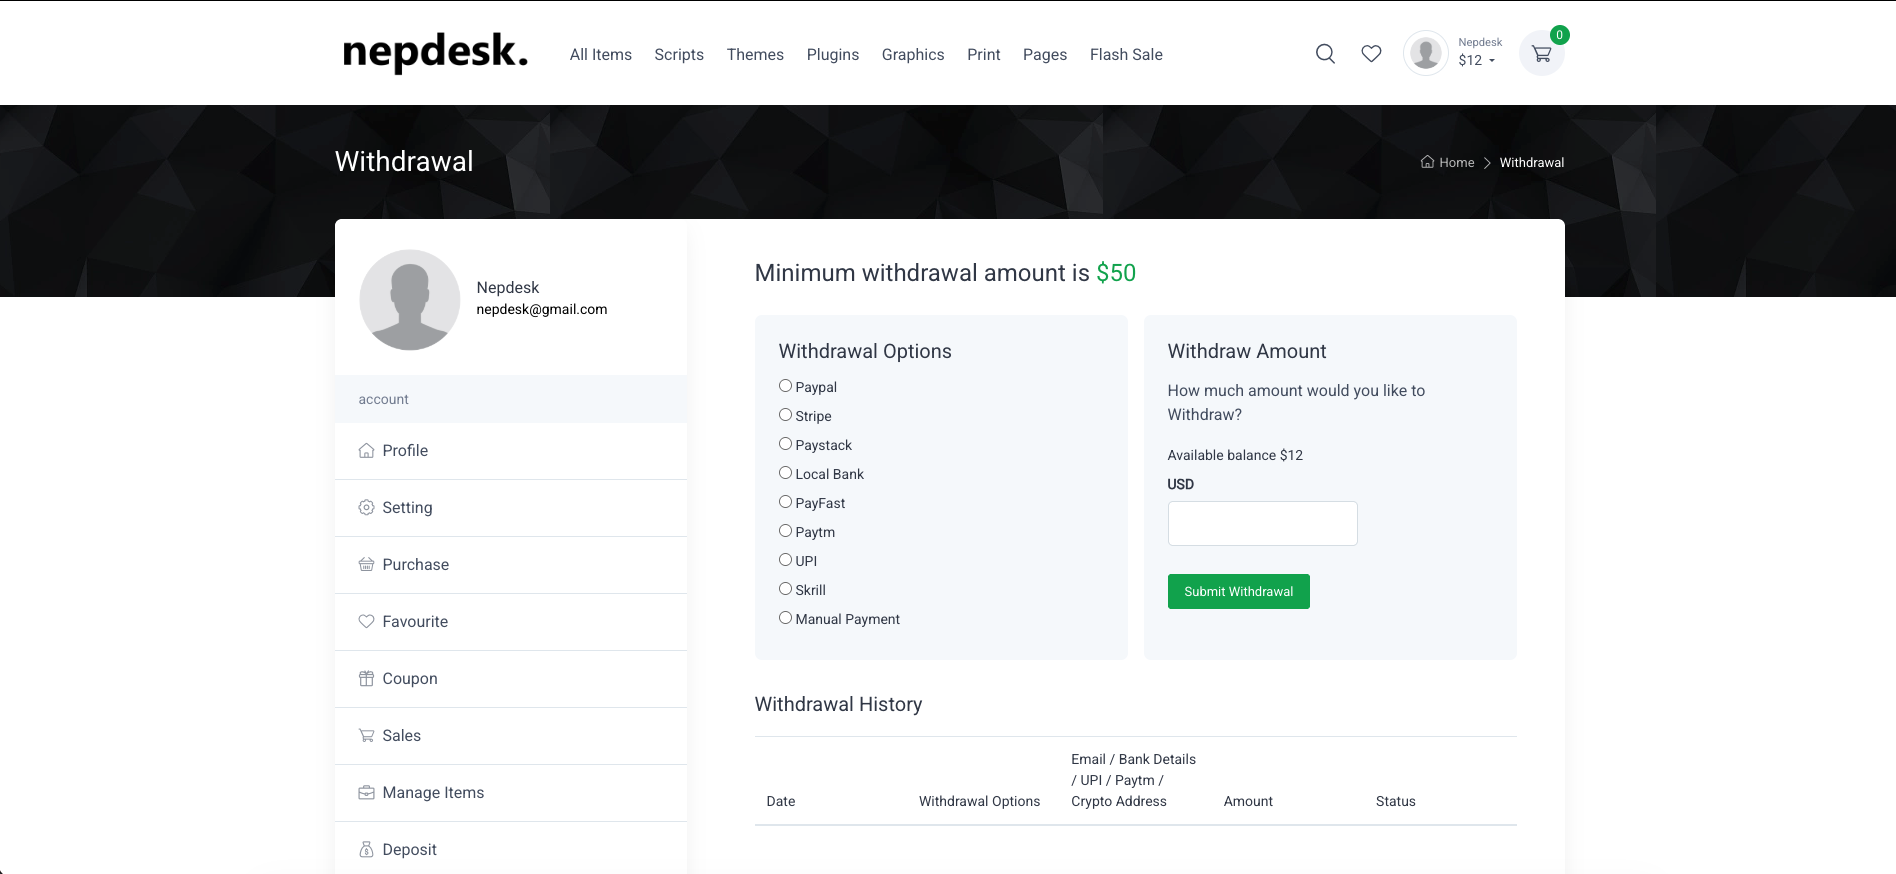Viewport: 1896px width, 874px height.
Task: Click the gear icon beside Setting
Action: tap(366, 508)
